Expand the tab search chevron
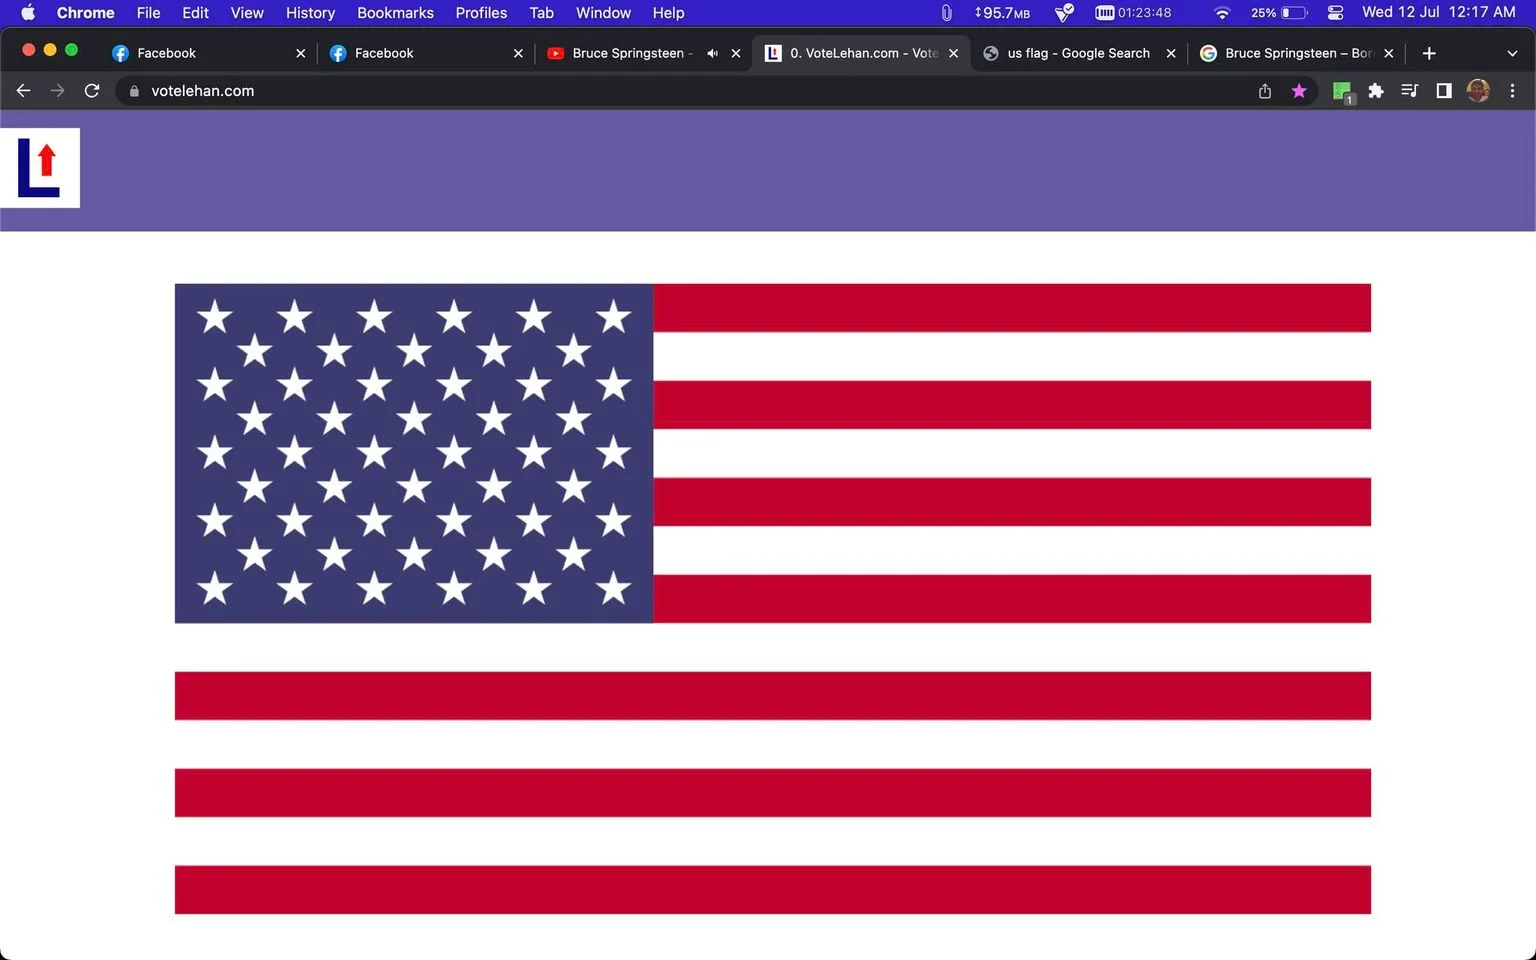 (x=1512, y=53)
